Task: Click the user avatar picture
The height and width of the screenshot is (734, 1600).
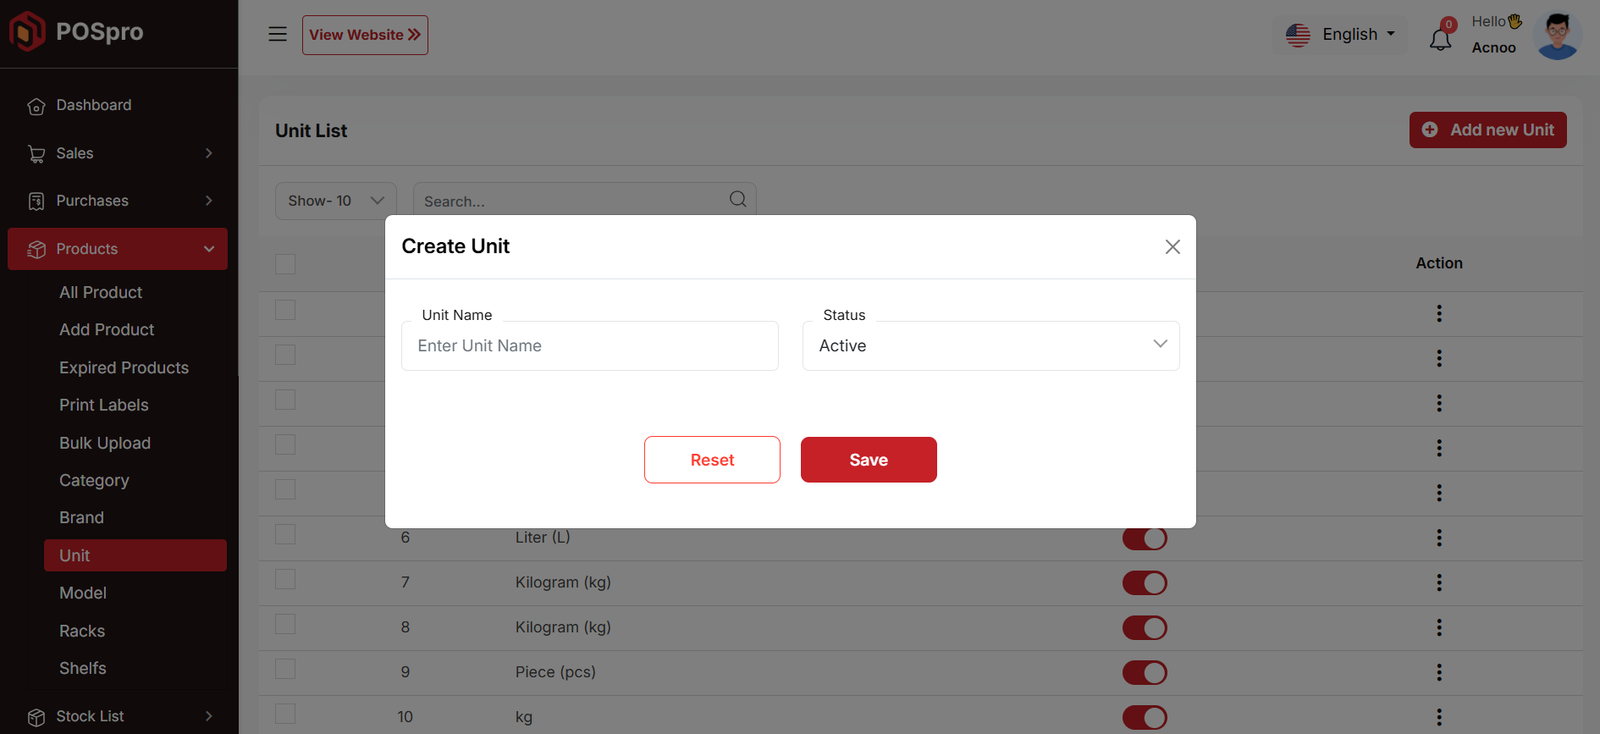Action: 1557,36
